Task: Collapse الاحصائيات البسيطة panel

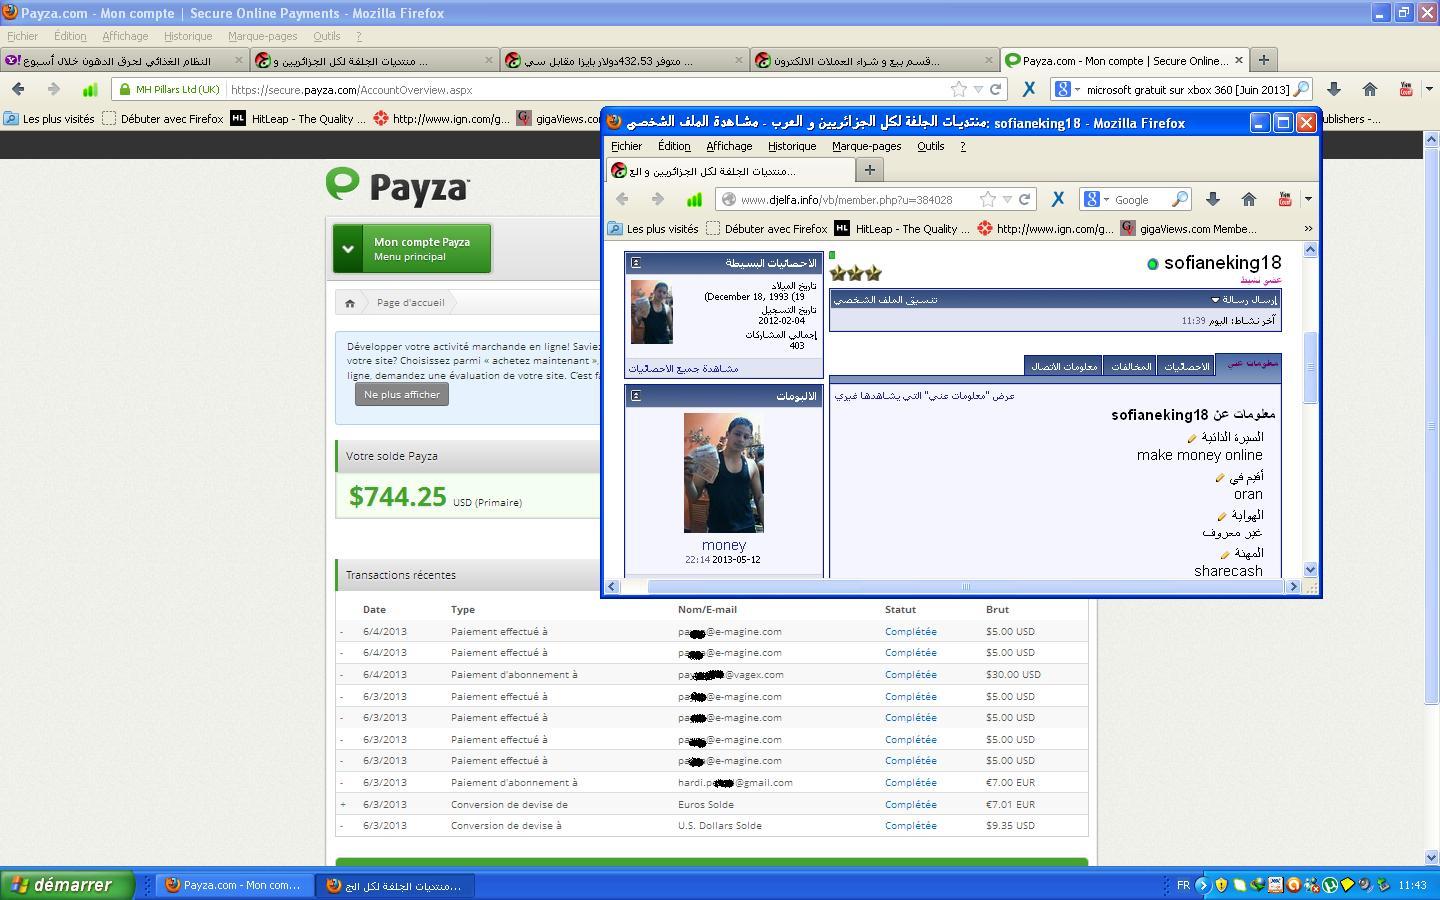Action: [636, 263]
